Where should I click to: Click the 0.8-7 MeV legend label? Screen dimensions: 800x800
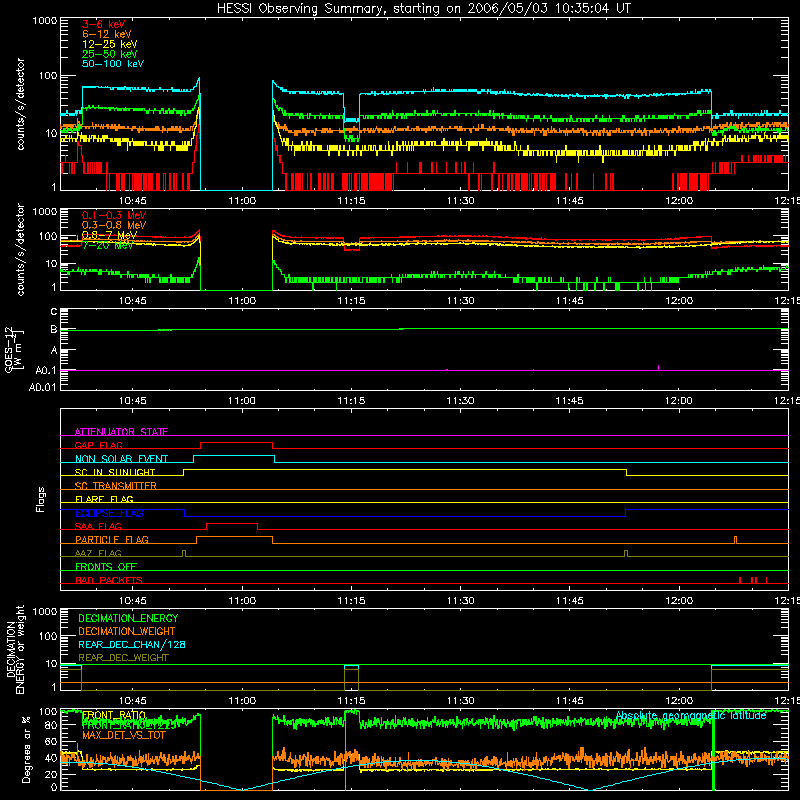109,235
